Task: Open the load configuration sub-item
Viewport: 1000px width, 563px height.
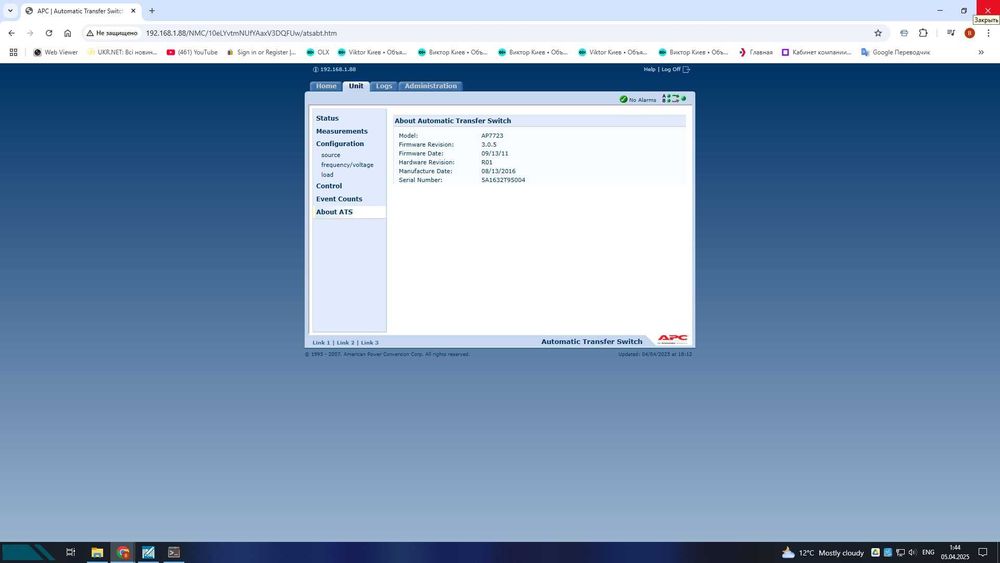Action: (x=327, y=175)
